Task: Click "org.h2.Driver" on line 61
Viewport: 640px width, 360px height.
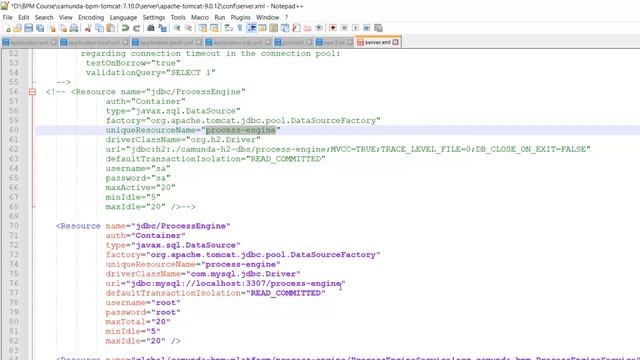Action: pyautogui.click(x=223, y=140)
